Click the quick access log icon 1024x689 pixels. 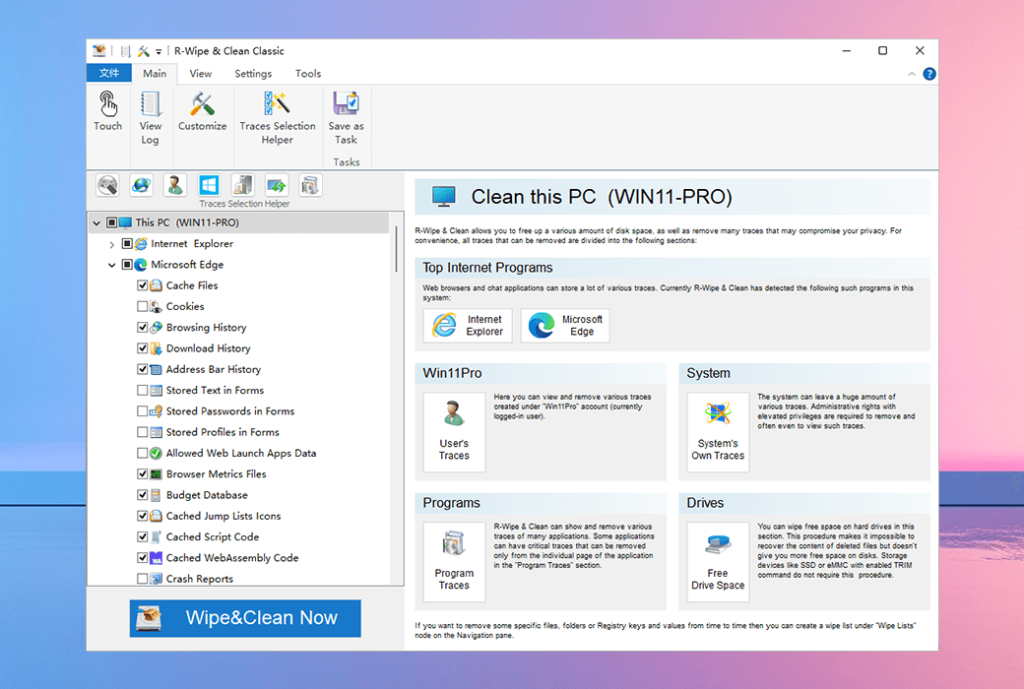point(125,51)
